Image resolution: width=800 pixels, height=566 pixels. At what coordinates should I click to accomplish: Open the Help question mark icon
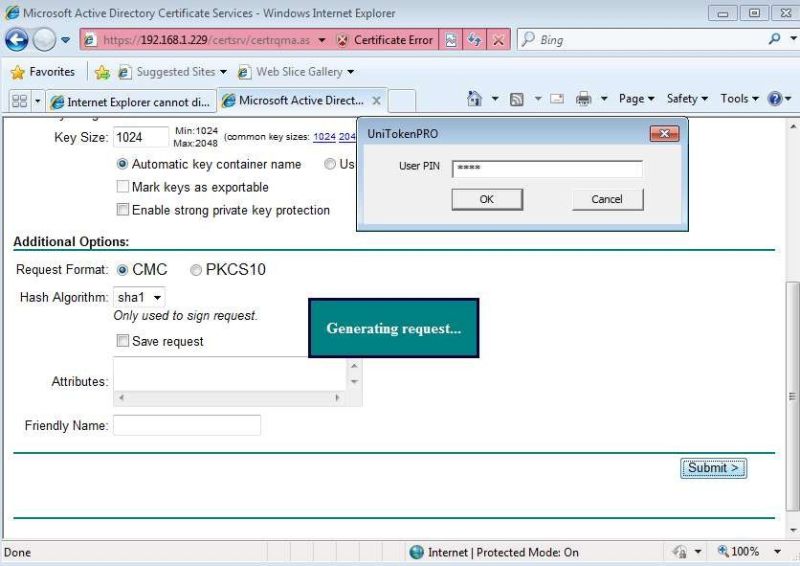click(774, 99)
